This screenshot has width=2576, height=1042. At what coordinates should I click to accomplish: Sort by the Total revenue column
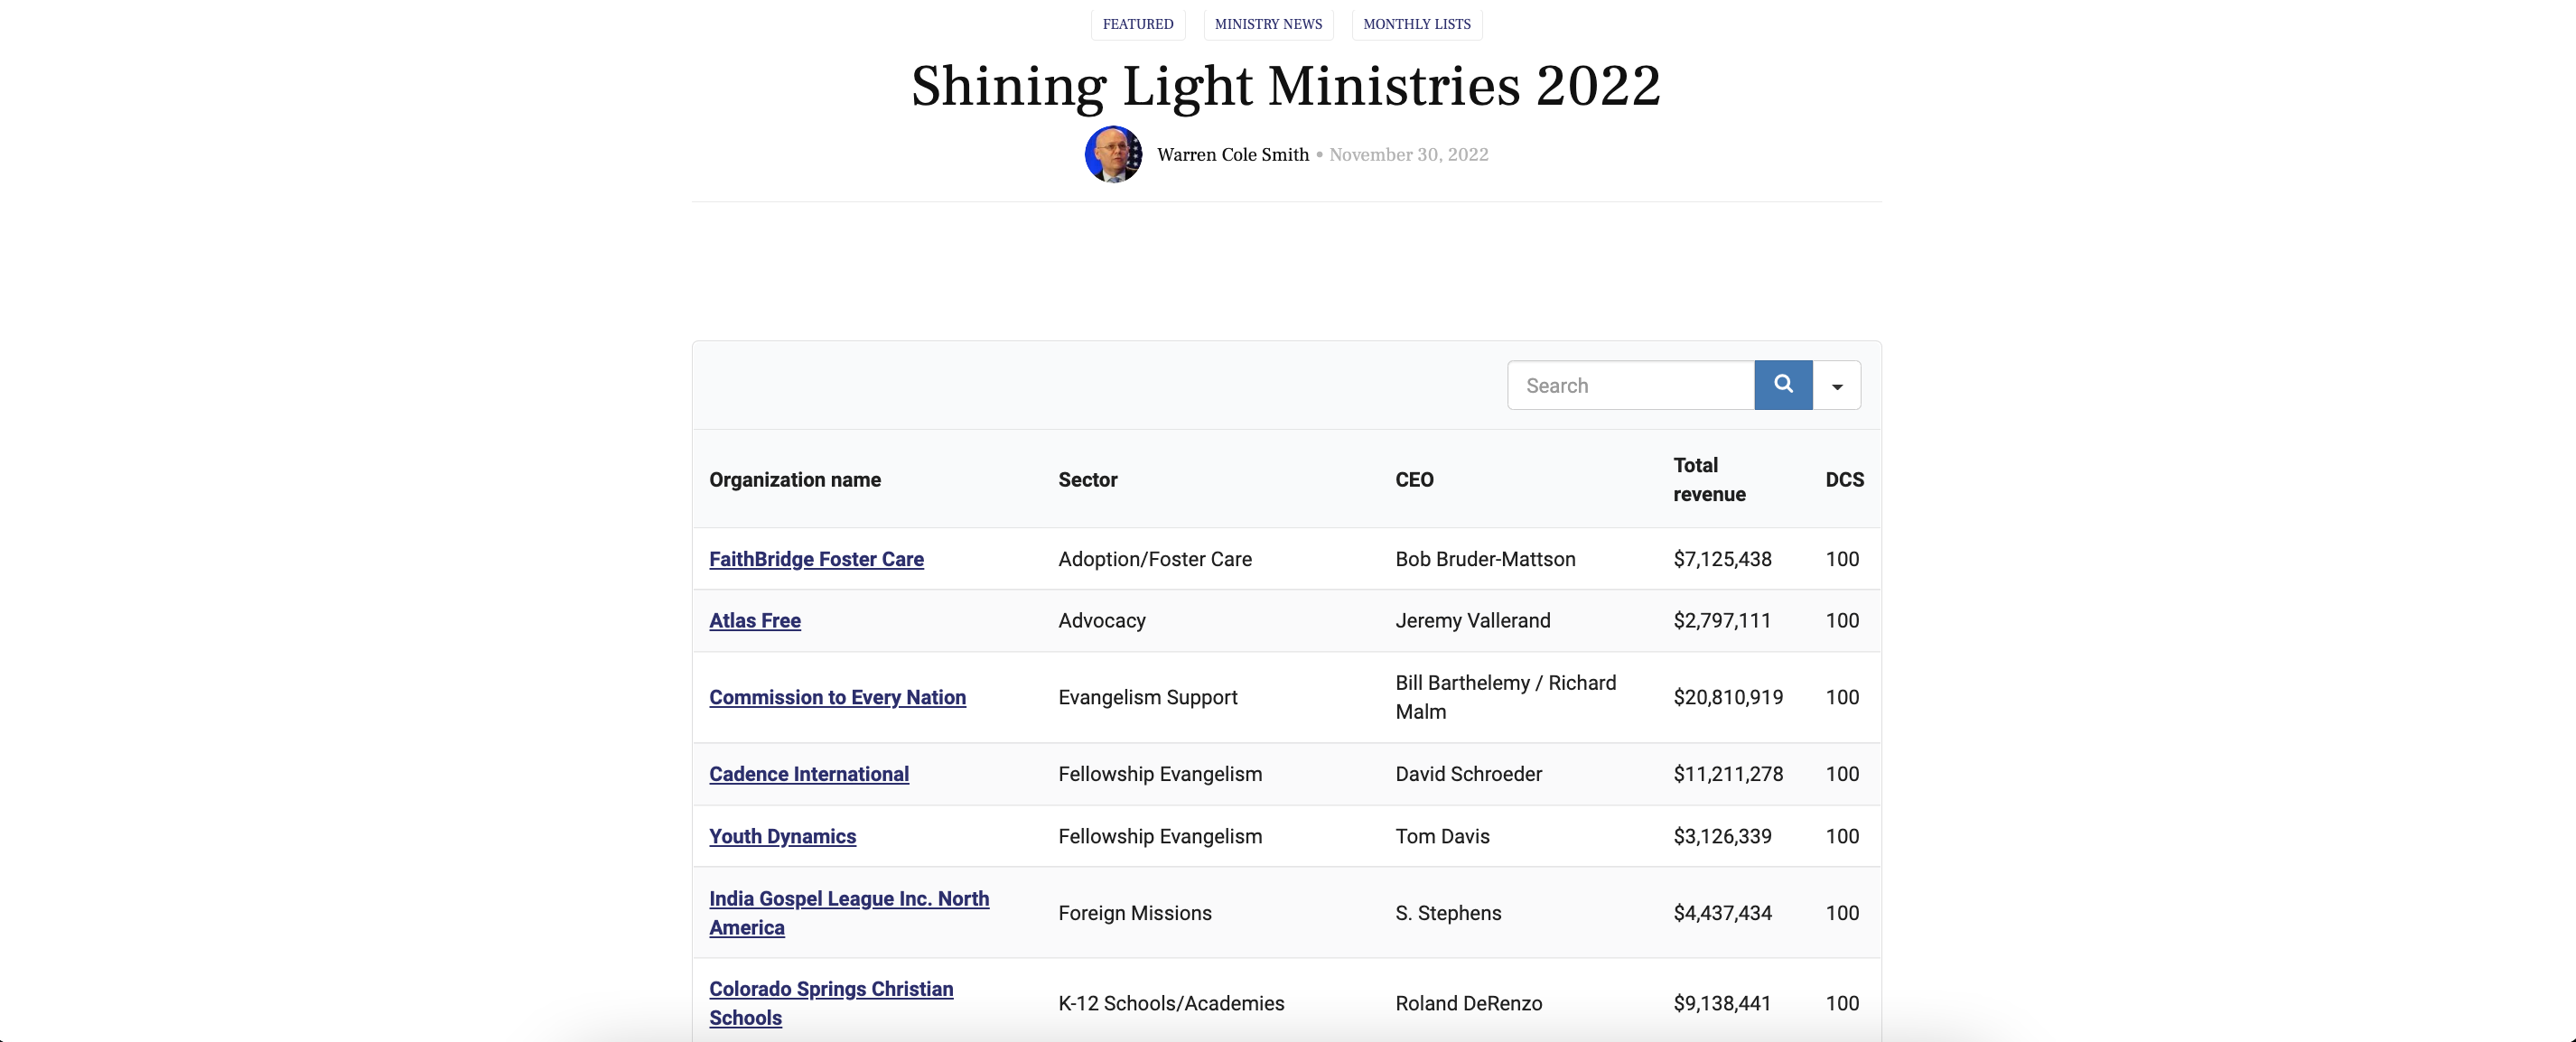1709,479
